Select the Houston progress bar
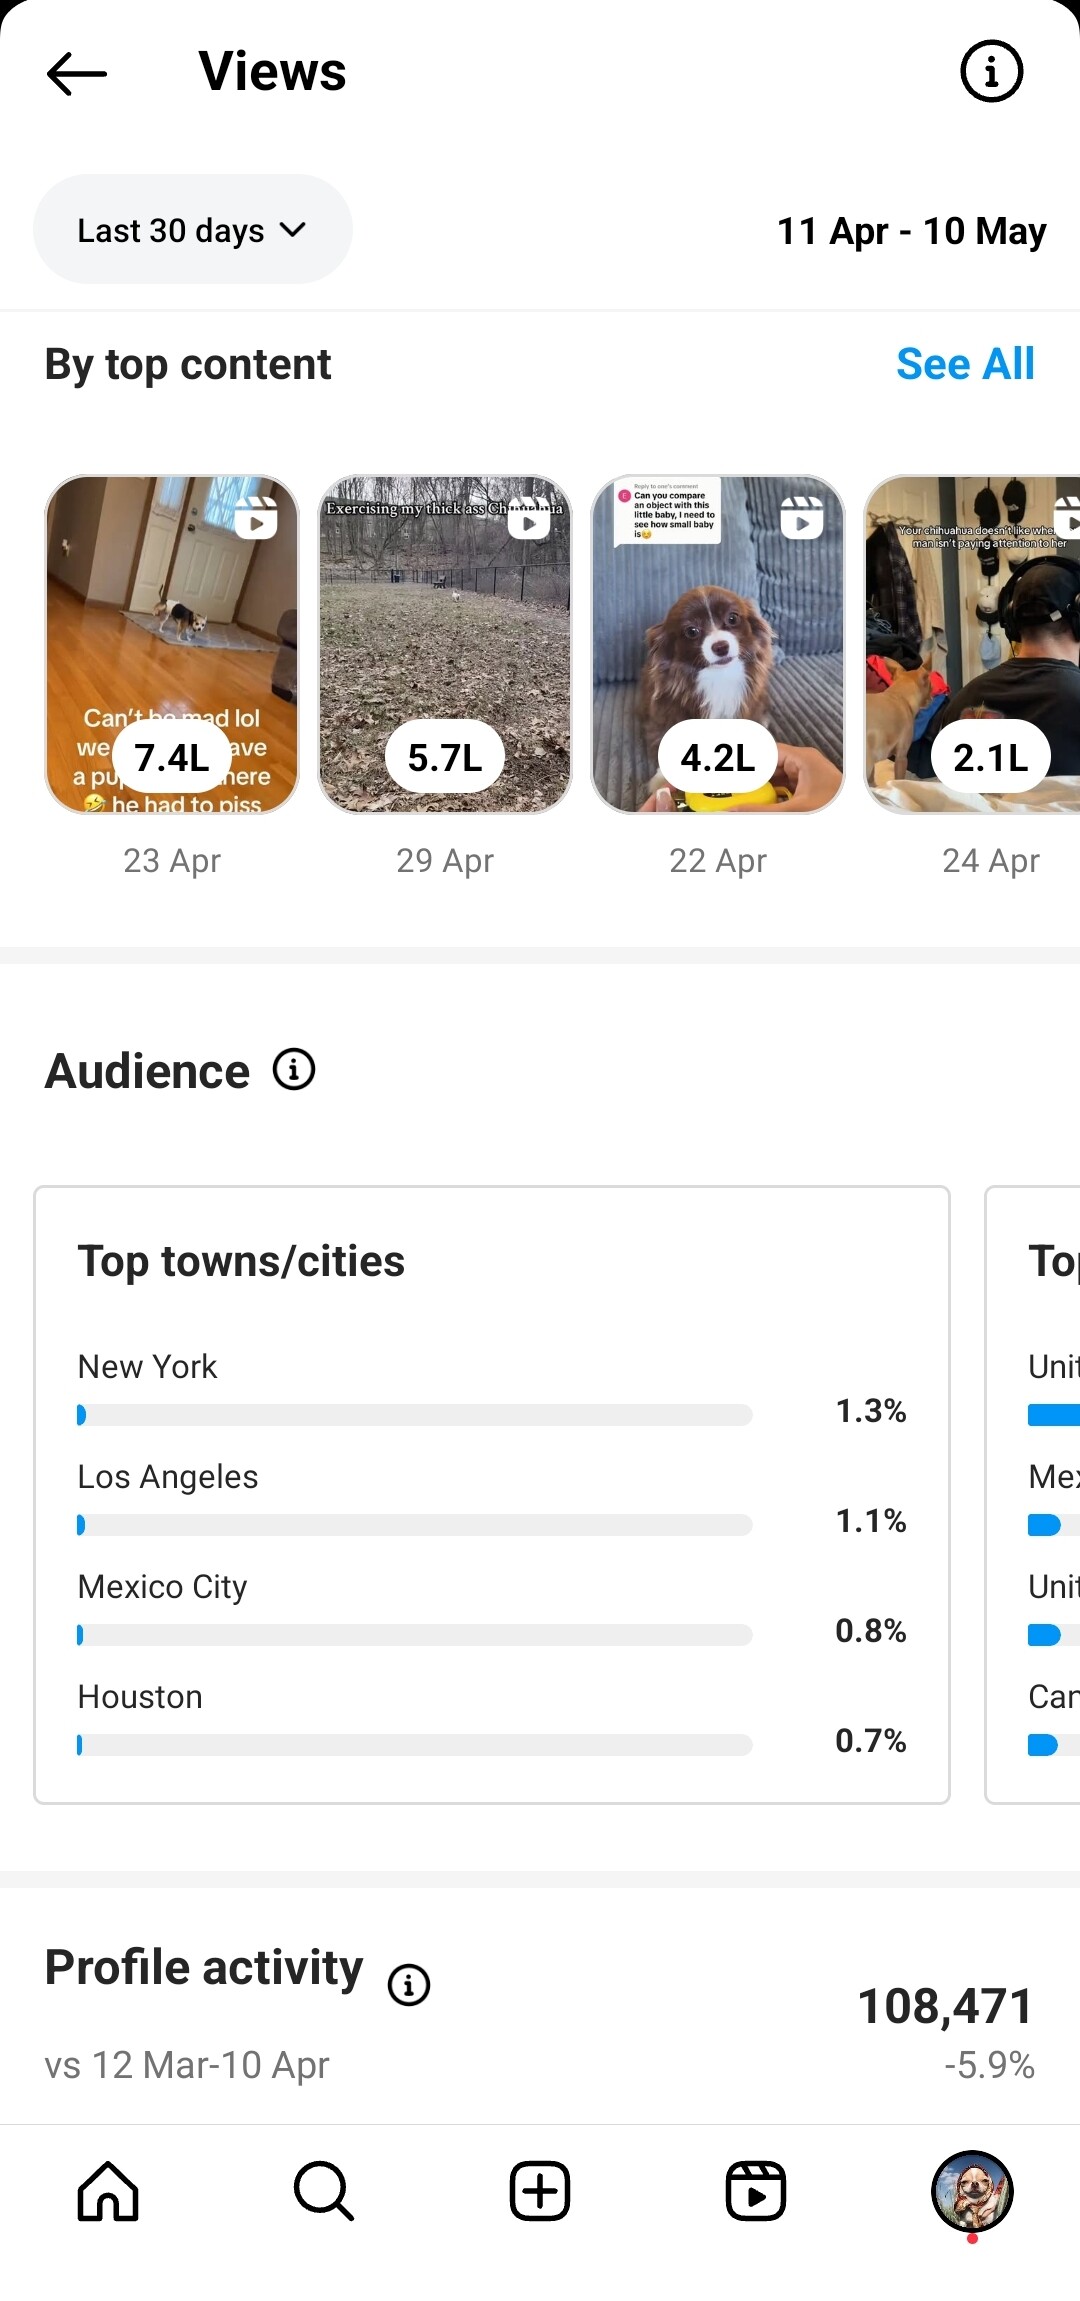Screen dimensions: 1080x2301 pos(415,1745)
